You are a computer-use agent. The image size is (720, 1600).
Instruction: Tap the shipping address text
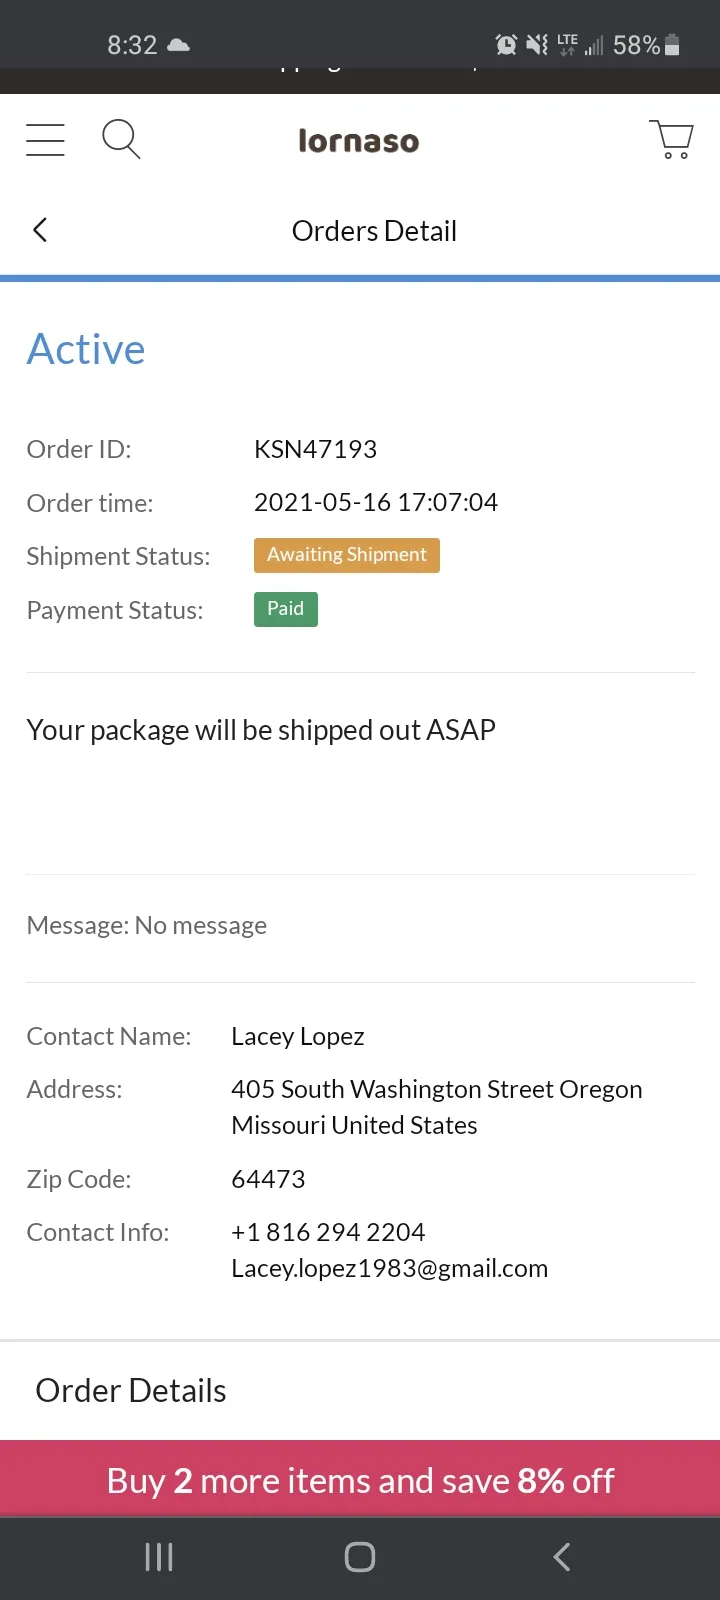437,1107
